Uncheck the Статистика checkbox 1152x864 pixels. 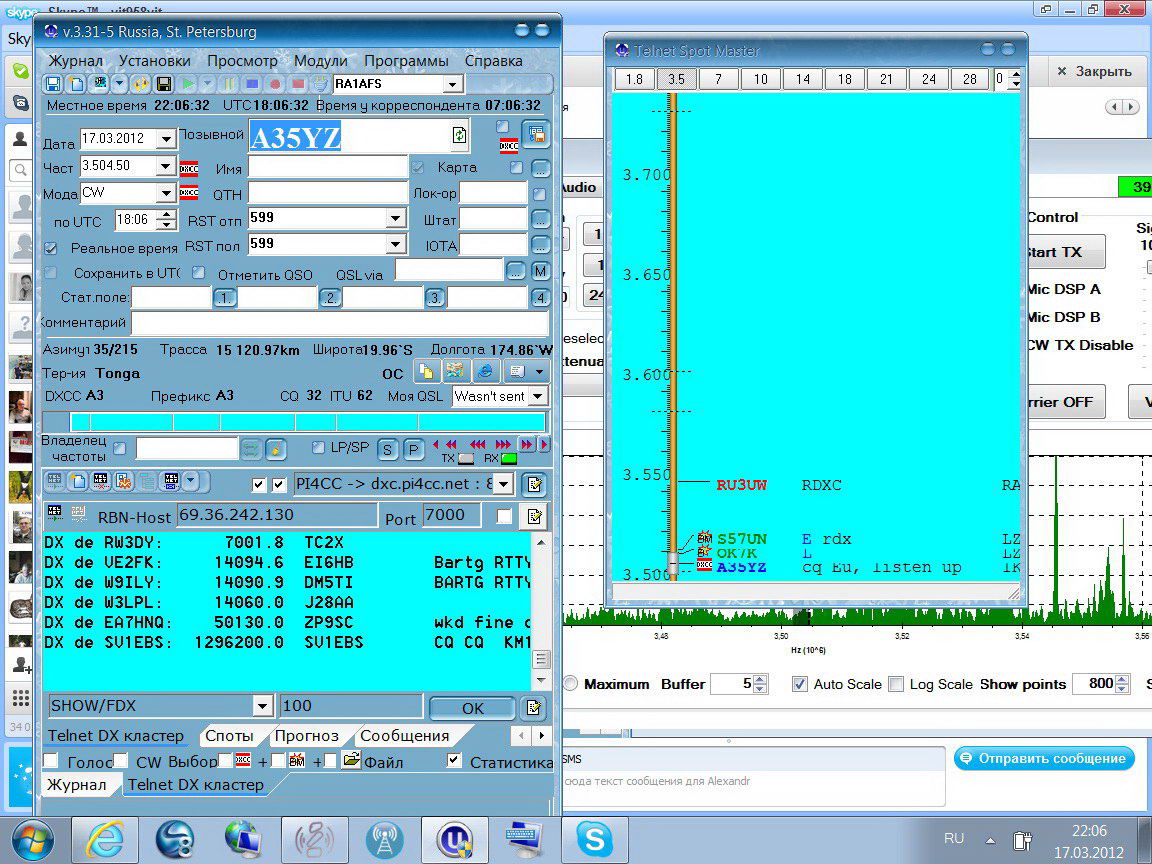click(x=455, y=761)
